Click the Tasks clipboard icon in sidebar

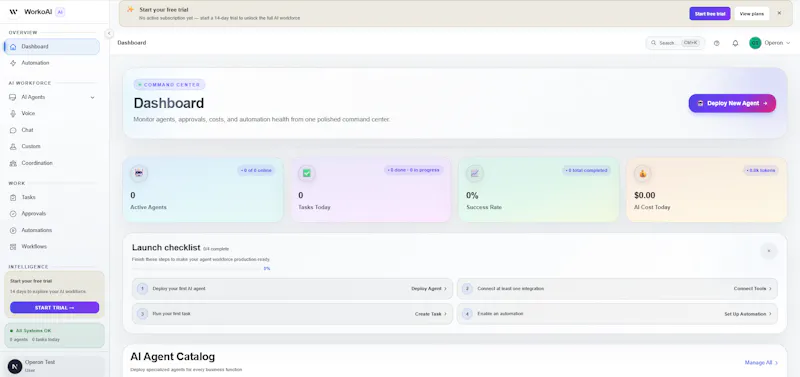pos(13,197)
